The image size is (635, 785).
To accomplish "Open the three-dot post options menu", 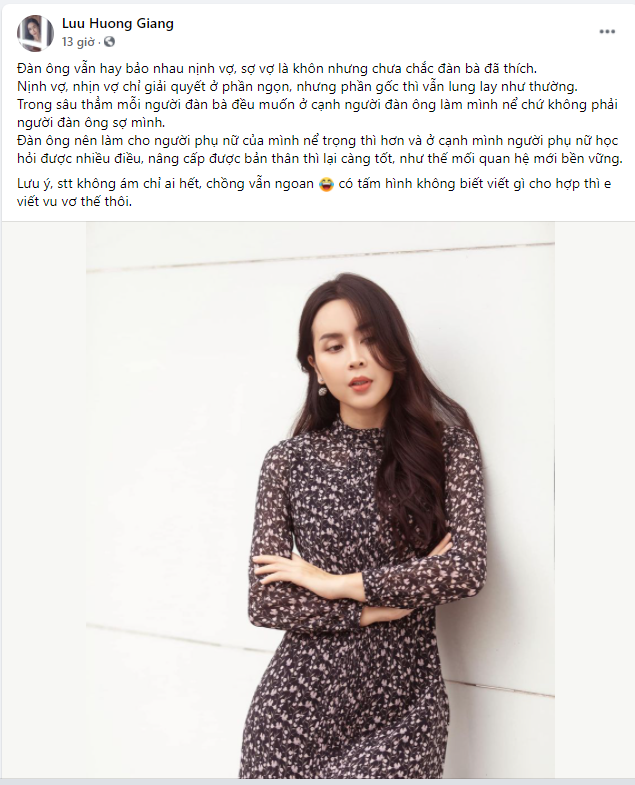I will pos(607,32).
